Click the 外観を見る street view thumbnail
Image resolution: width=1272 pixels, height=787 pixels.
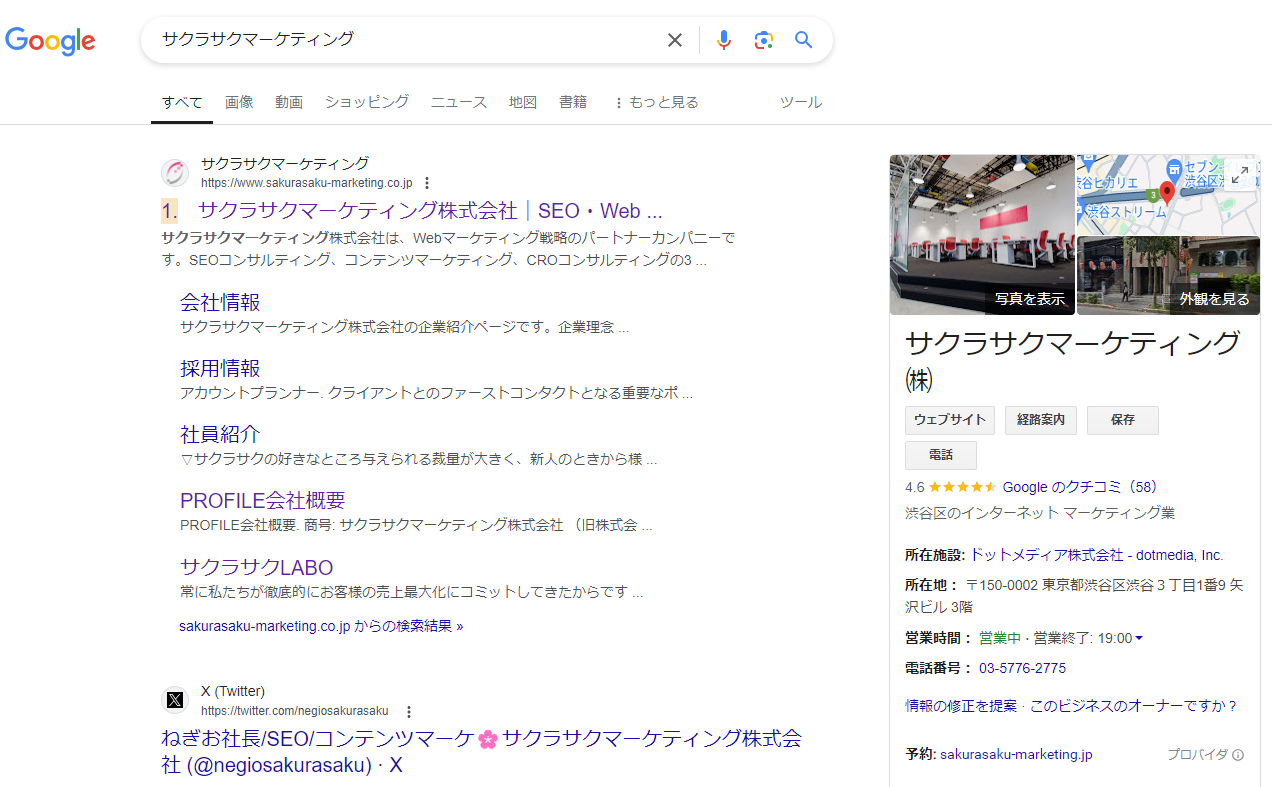pos(1168,276)
